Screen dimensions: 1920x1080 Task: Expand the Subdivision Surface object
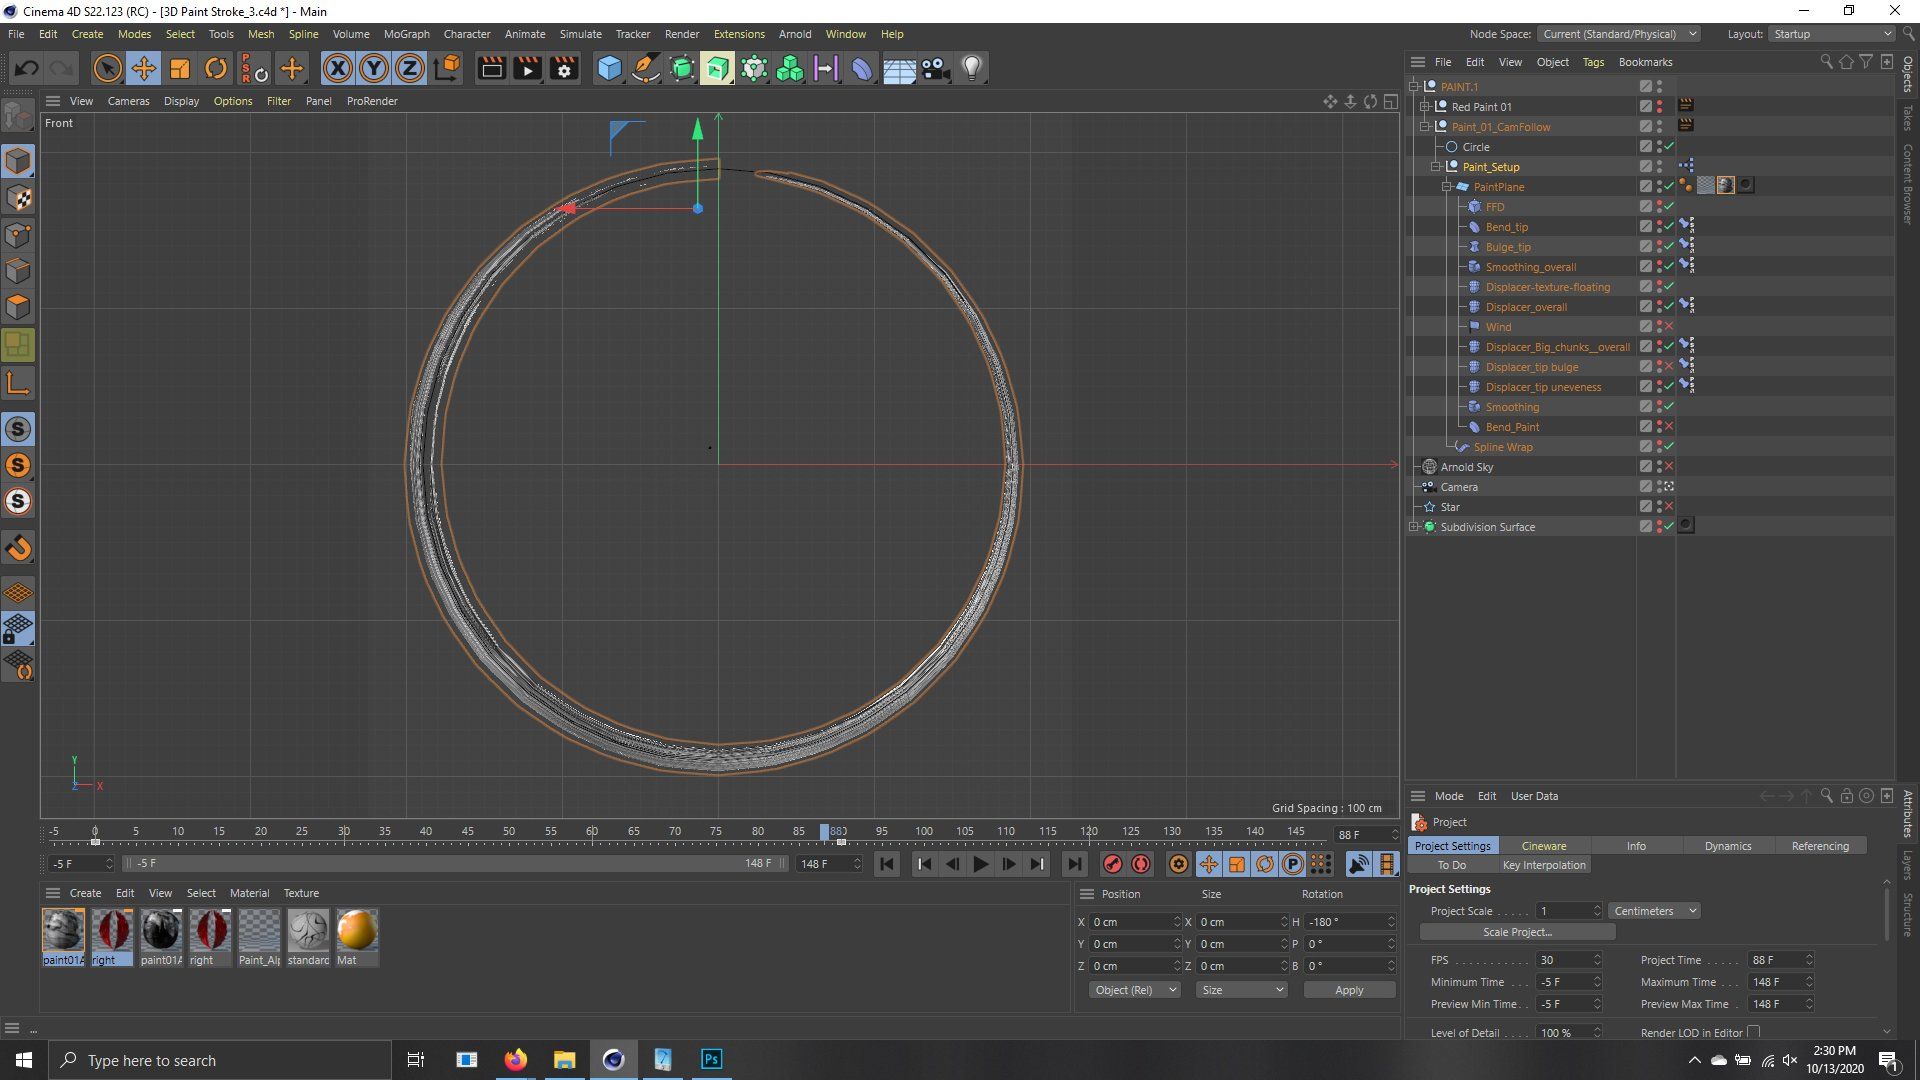(x=1414, y=527)
